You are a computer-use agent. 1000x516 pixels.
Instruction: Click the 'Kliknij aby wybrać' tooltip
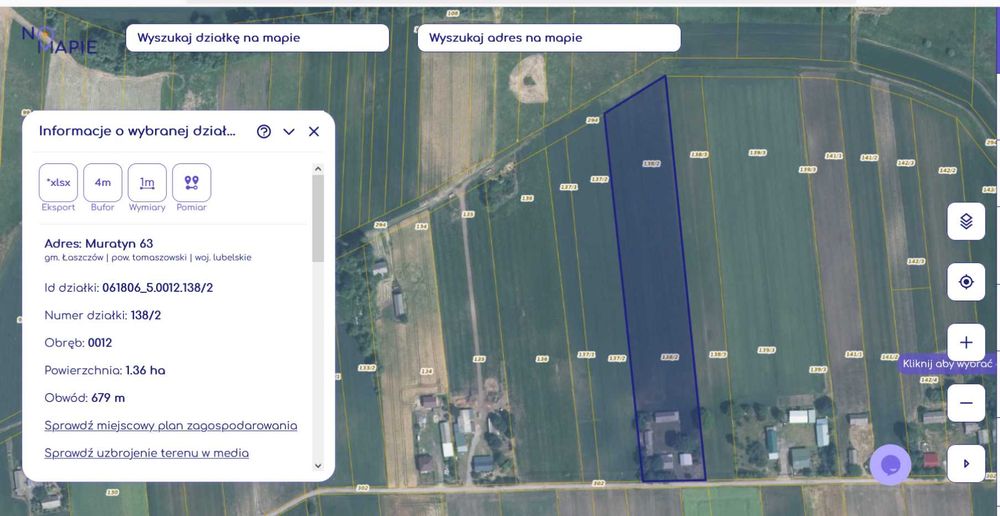947,364
